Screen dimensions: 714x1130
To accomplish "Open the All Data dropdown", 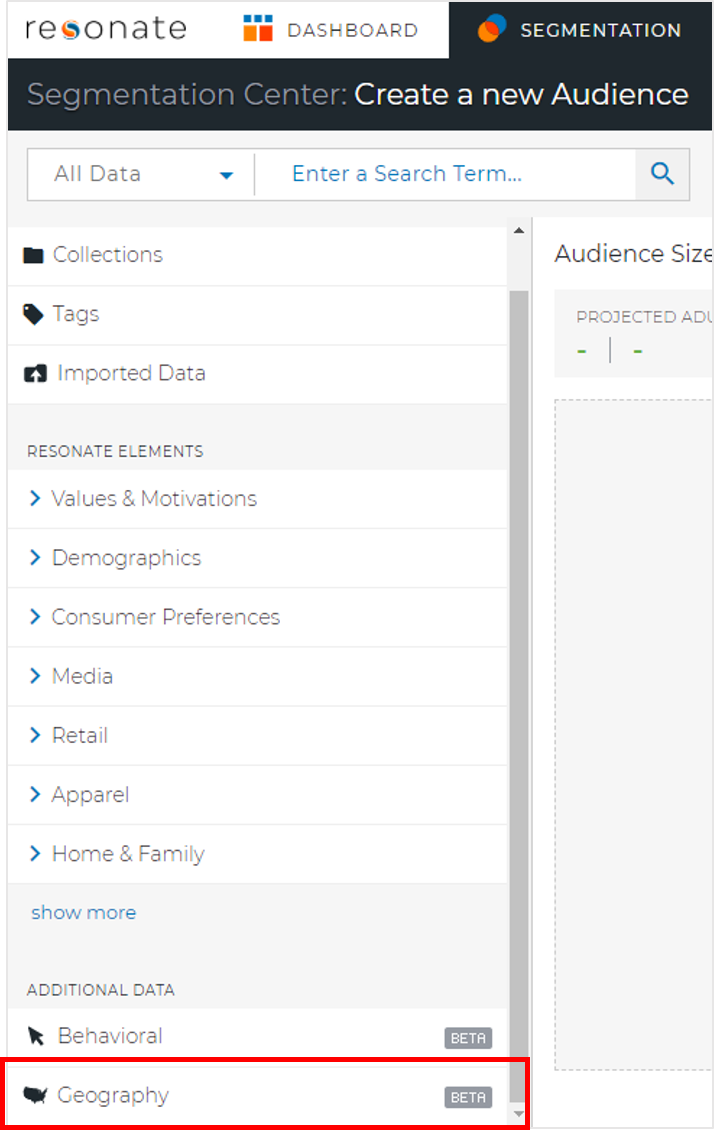I will coord(141,174).
